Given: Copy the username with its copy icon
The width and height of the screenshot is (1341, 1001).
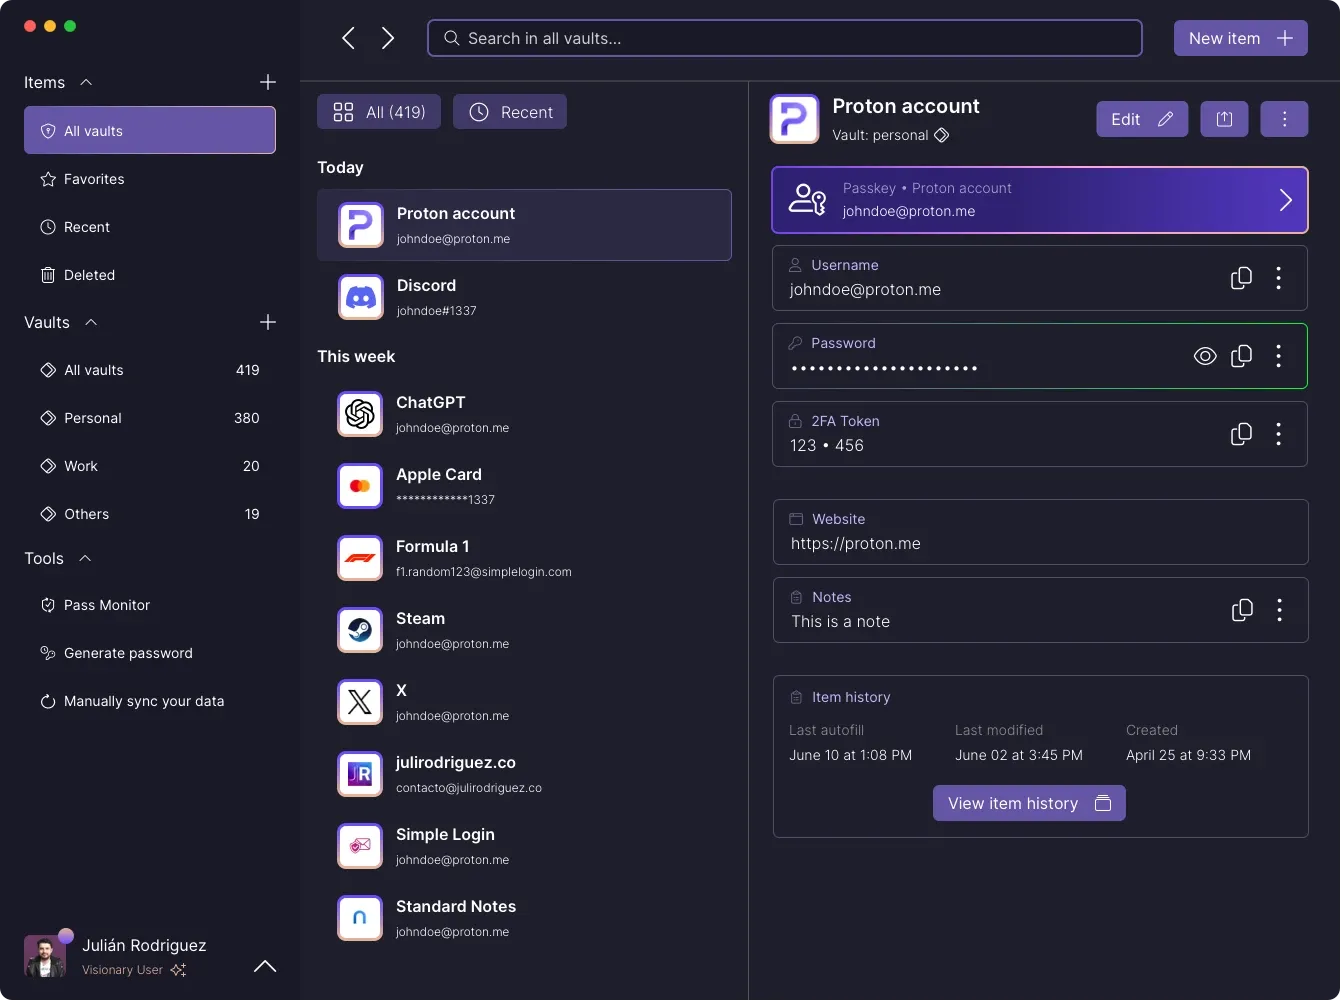Looking at the screenshot, I should click(x=1241, y=278).
